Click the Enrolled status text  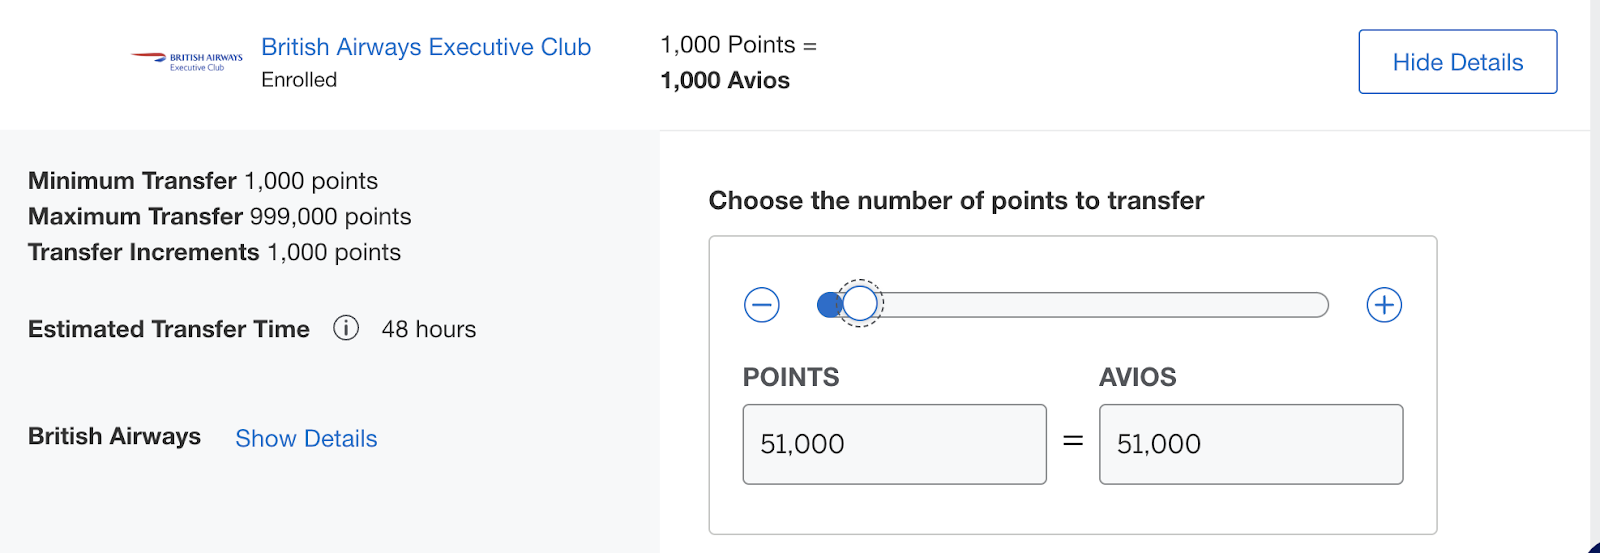click(299, 80)
